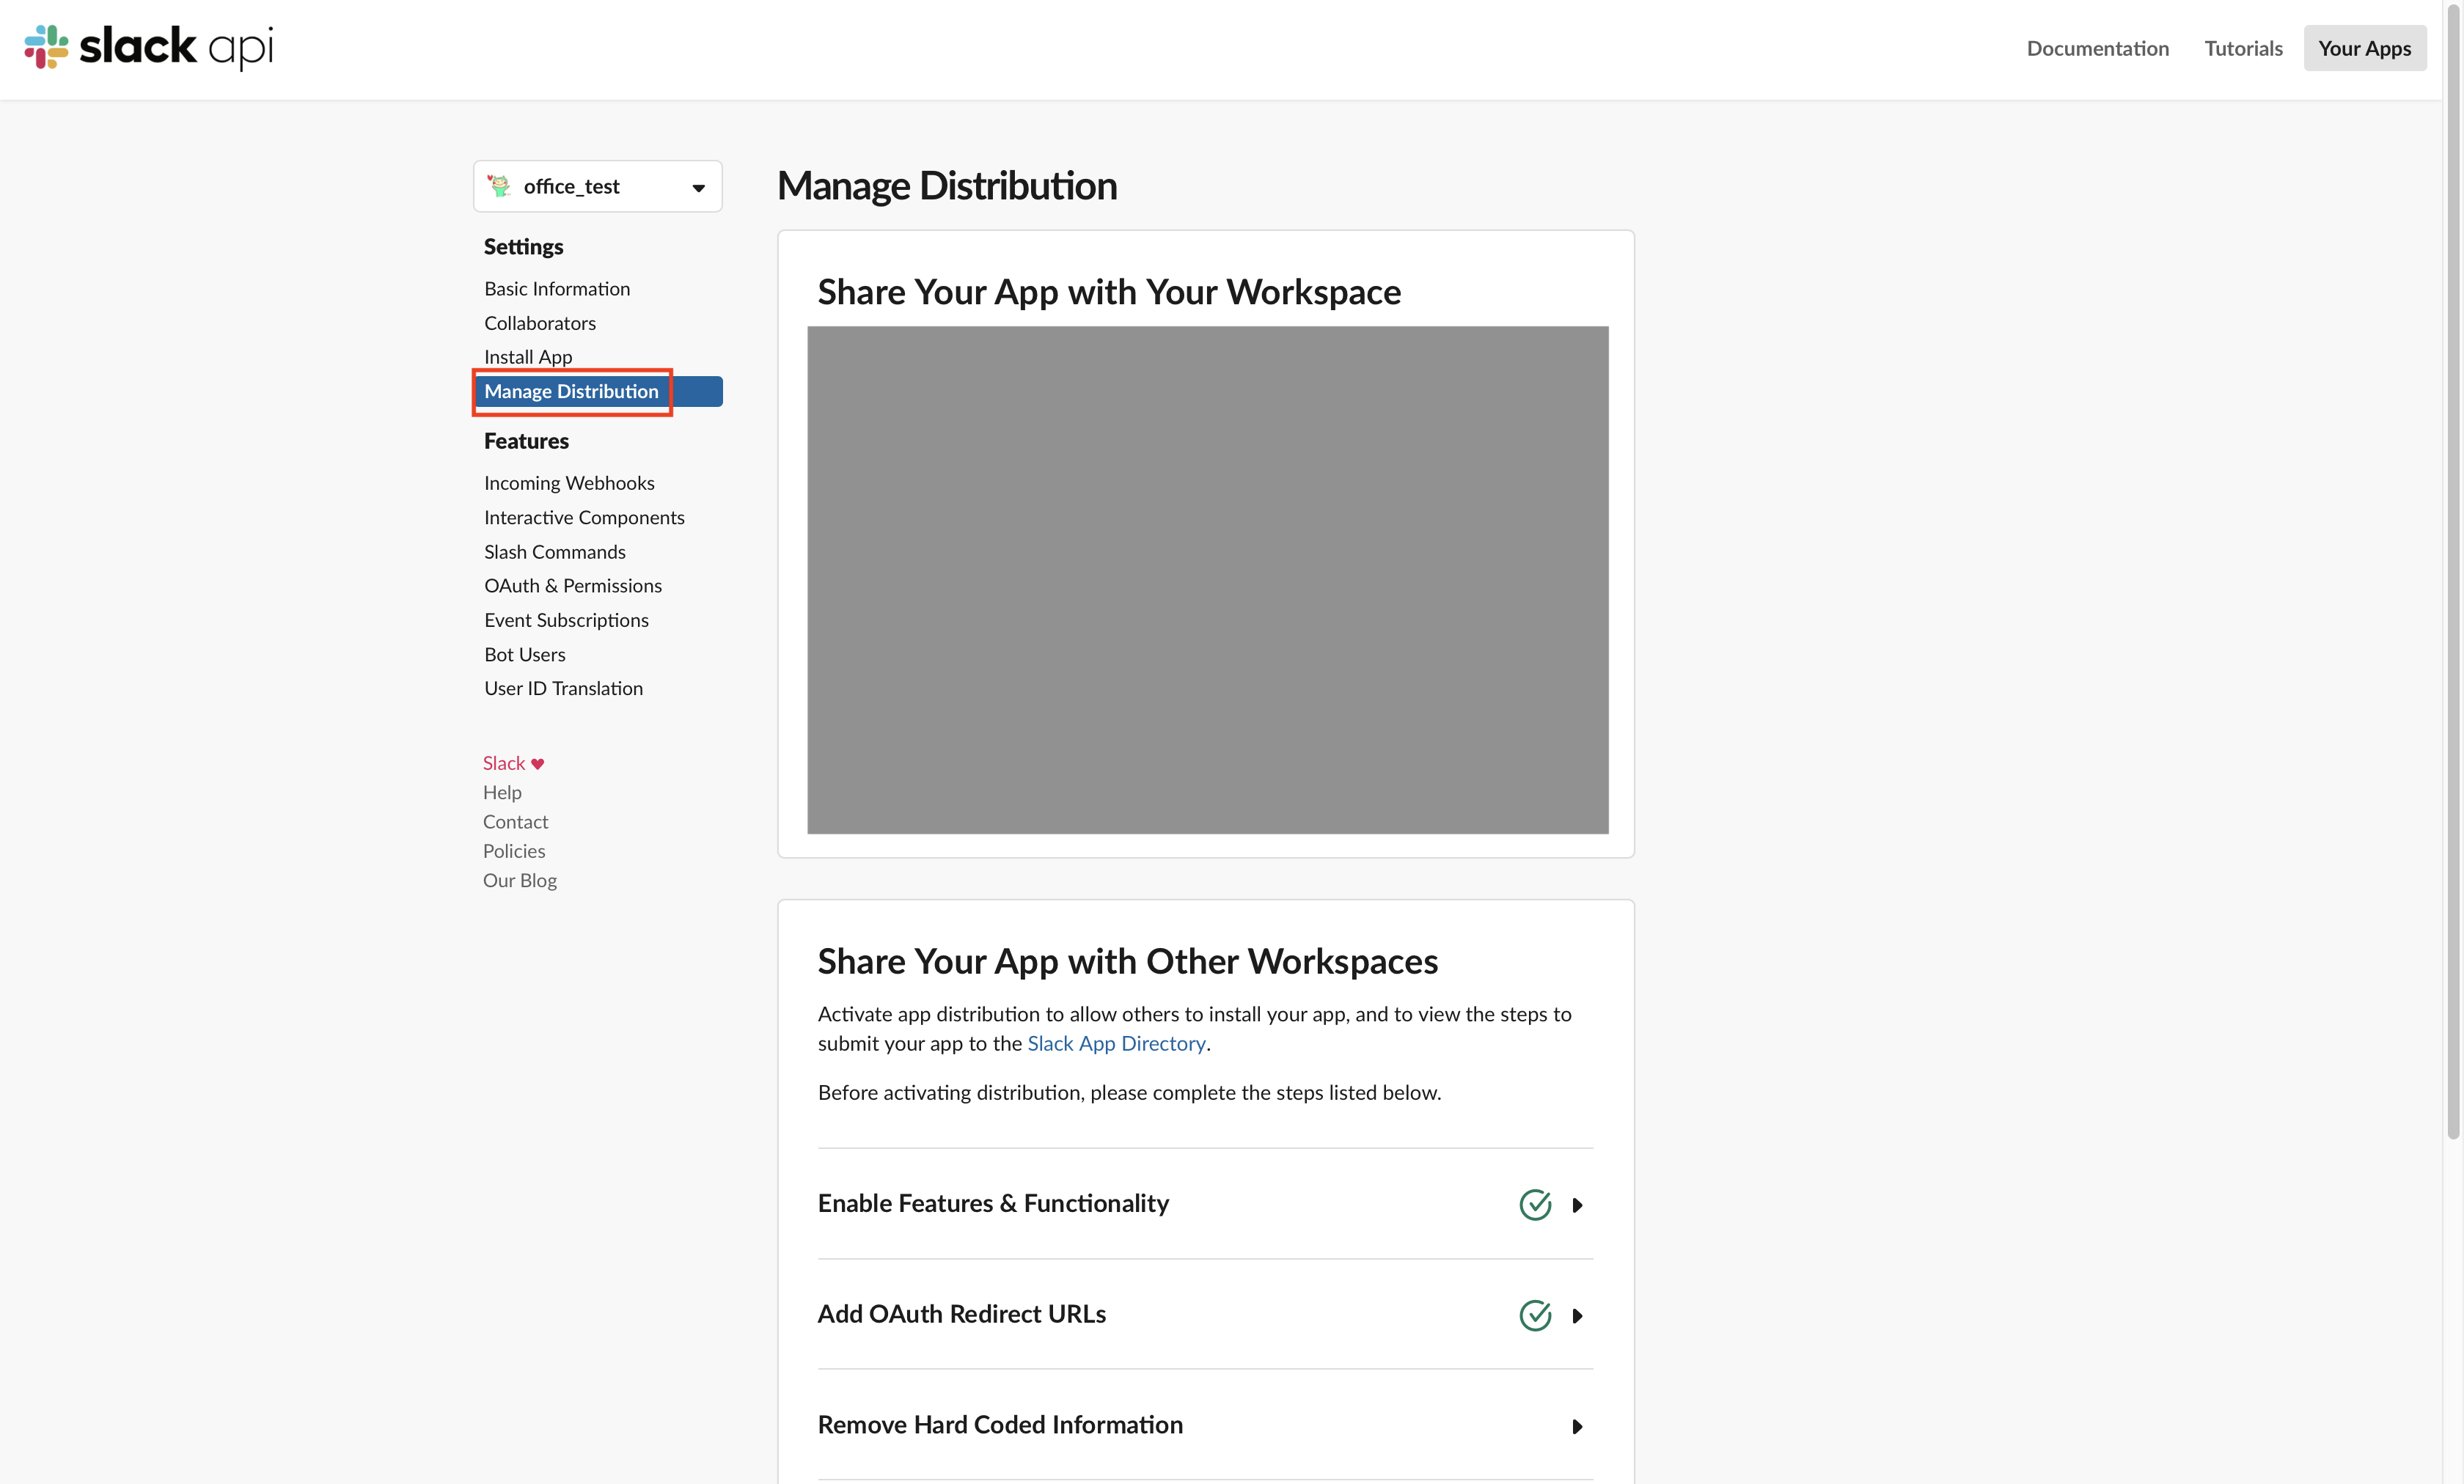Click the slack api wordmark

click(176, 47)
